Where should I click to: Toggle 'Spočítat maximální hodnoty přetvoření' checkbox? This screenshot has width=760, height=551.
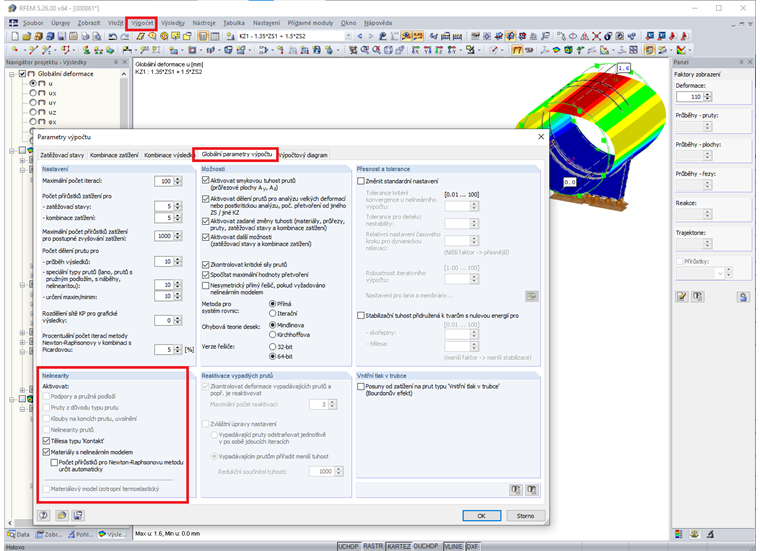pos(206,275)
